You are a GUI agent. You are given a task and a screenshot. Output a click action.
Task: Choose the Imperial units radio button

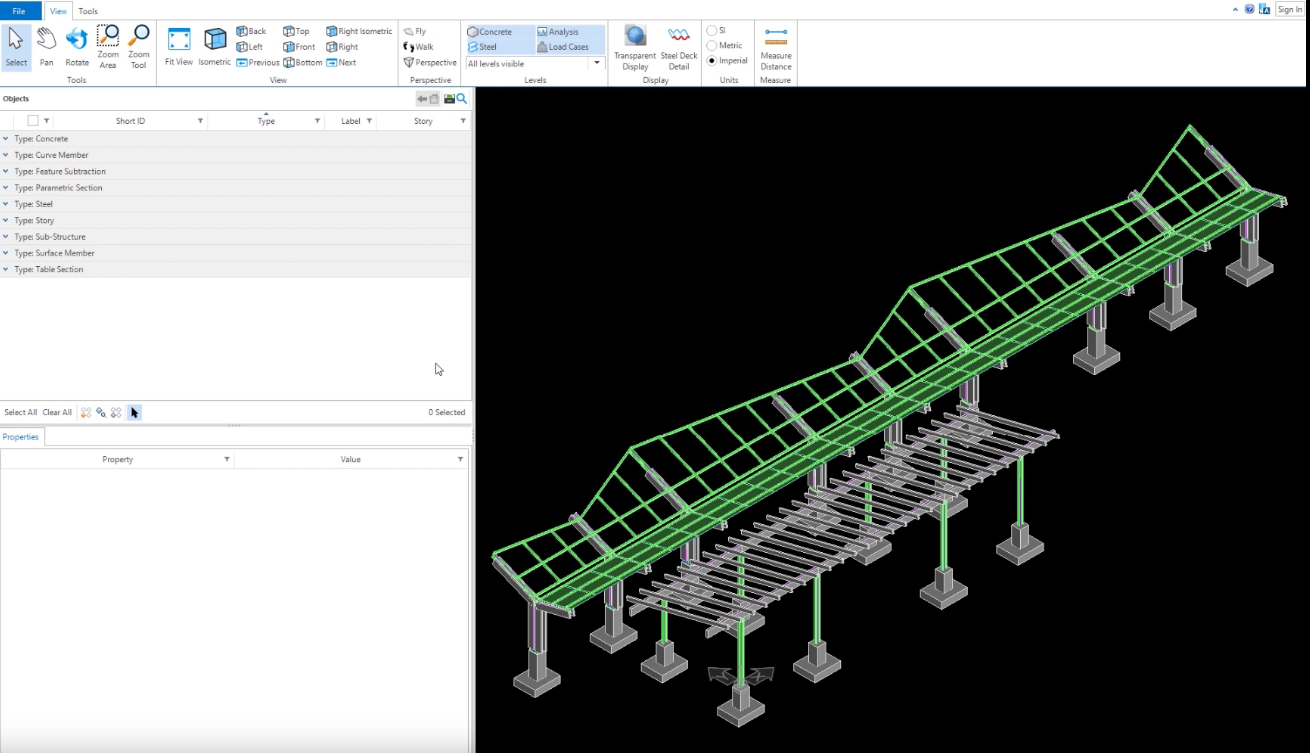pos(712,61)
